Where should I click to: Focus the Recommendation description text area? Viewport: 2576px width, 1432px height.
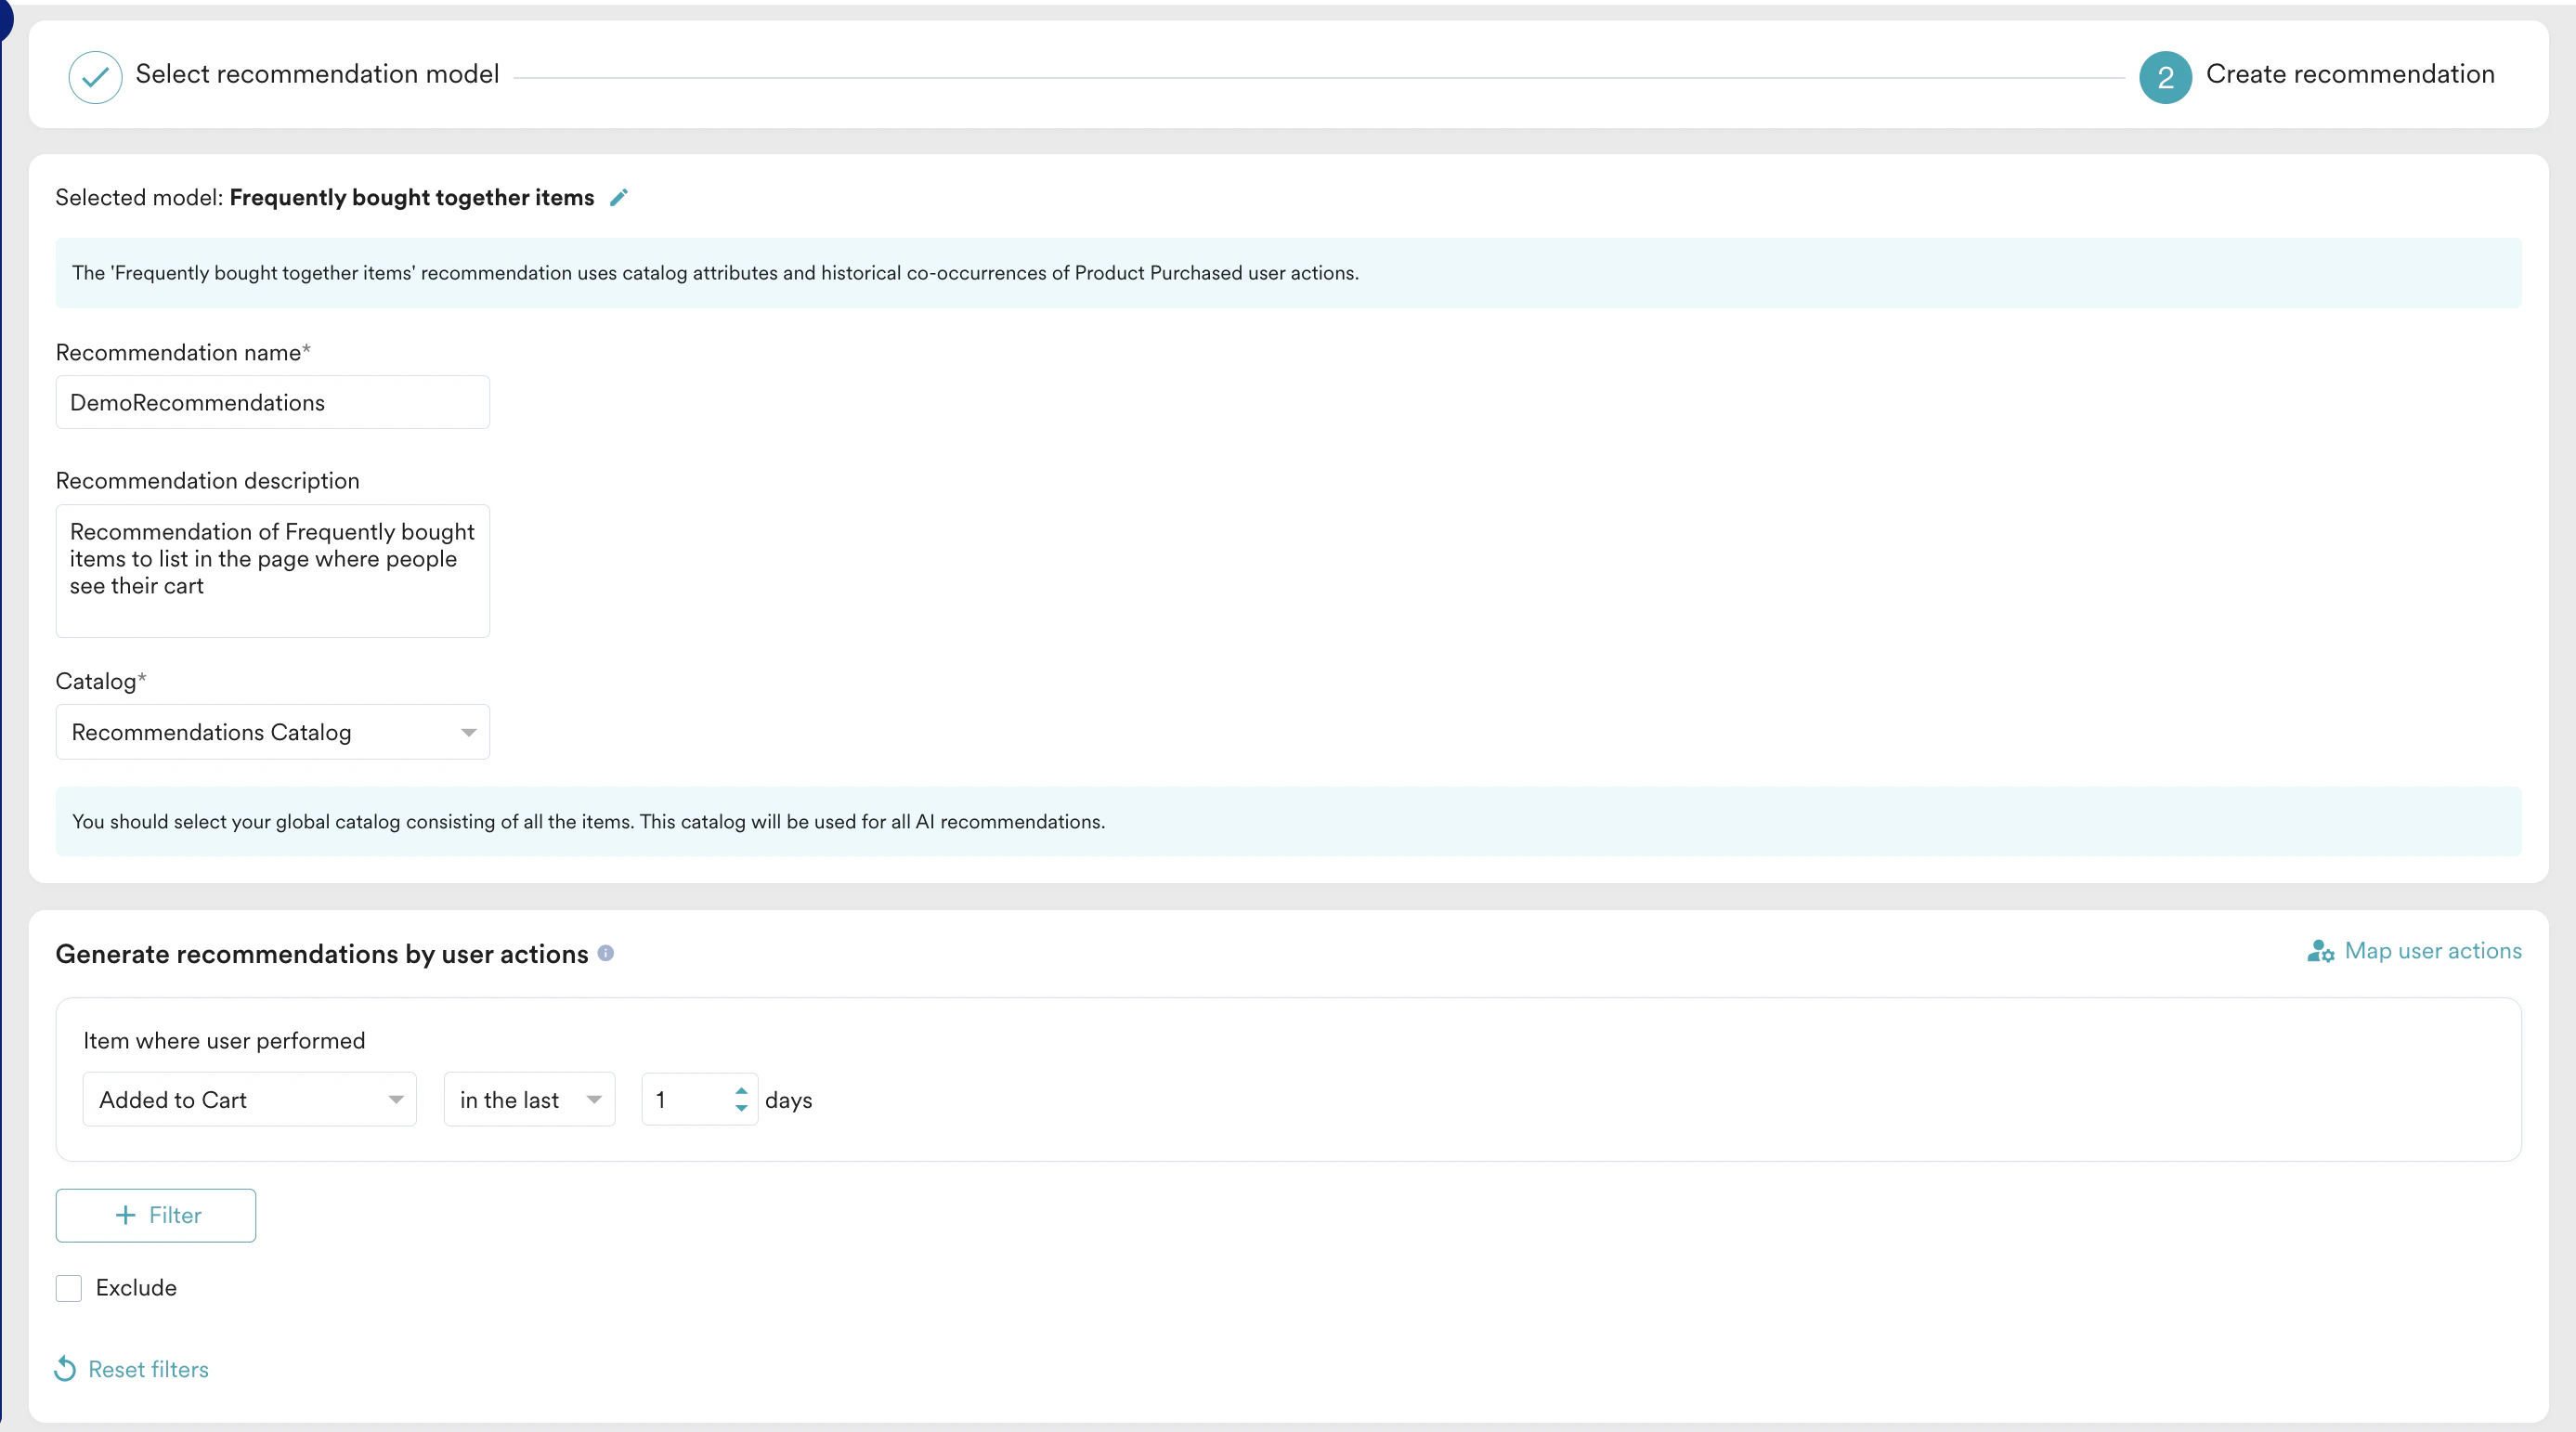point(272,571)
